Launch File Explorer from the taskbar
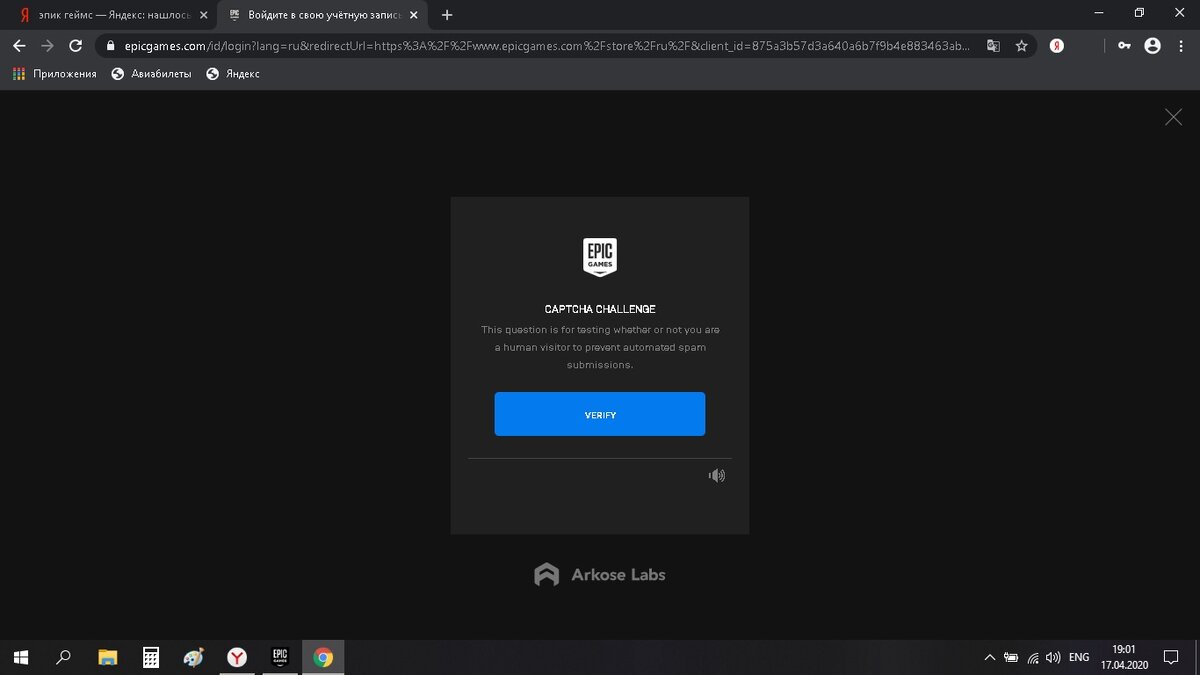 point(108,657)
